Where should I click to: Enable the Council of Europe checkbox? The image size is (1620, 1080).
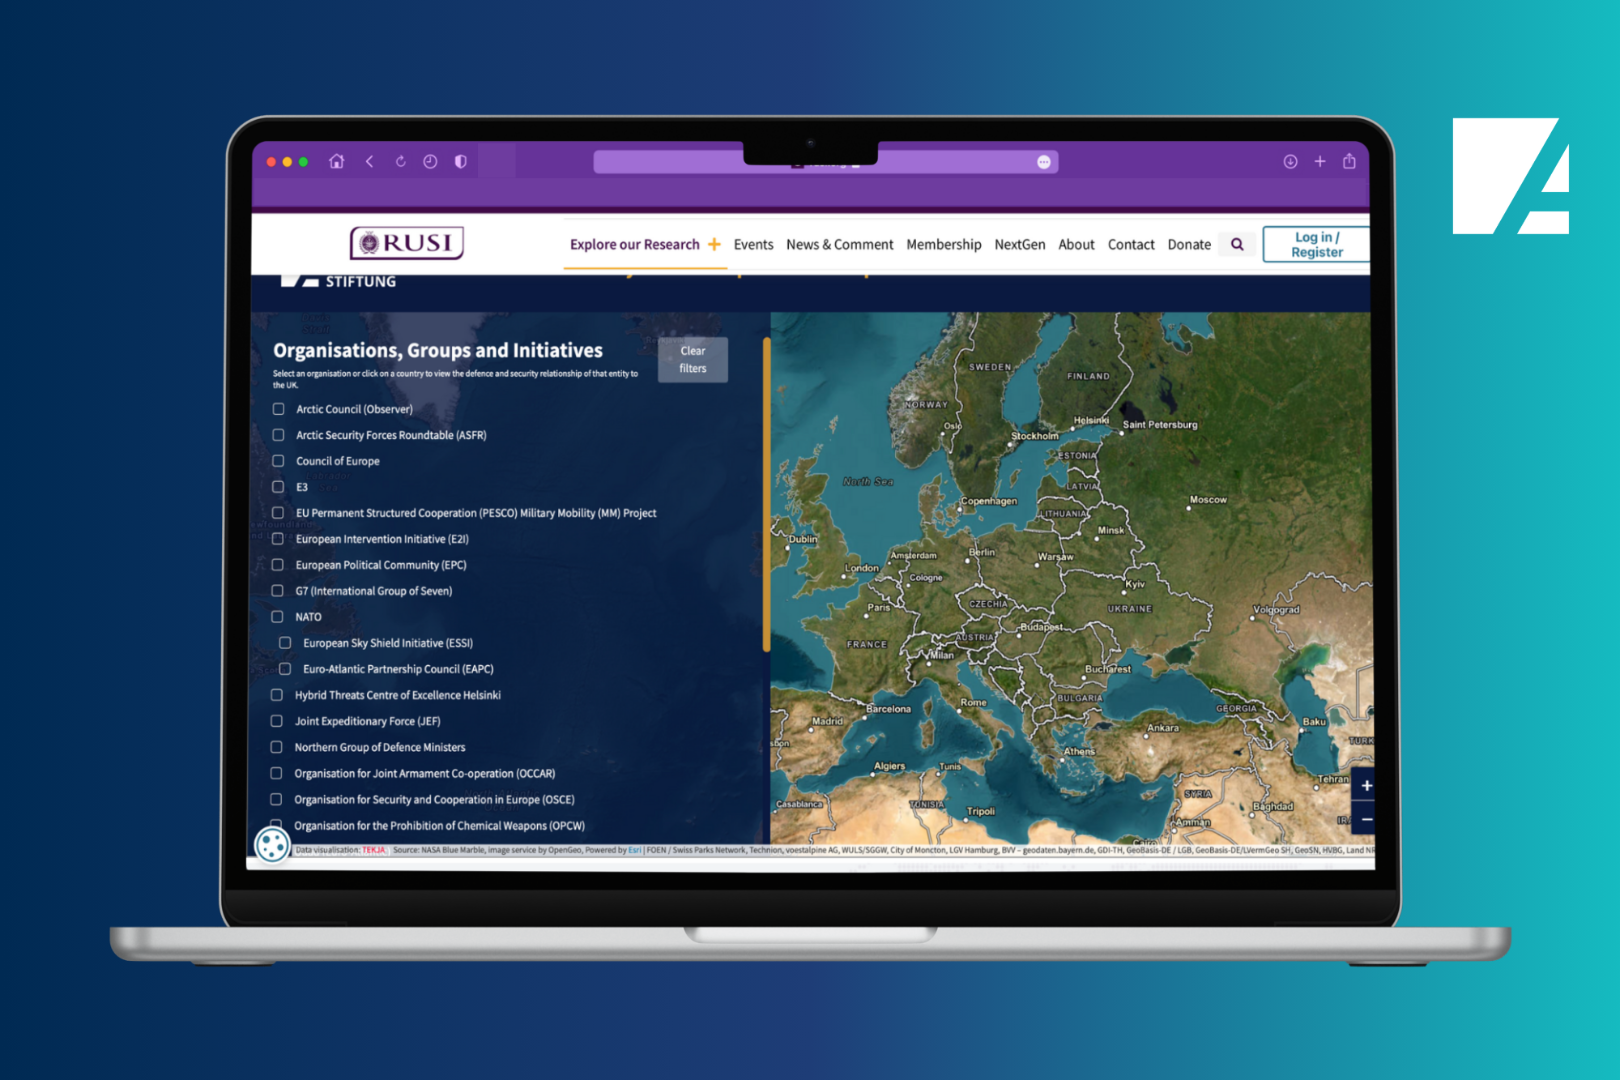(278, 461)
